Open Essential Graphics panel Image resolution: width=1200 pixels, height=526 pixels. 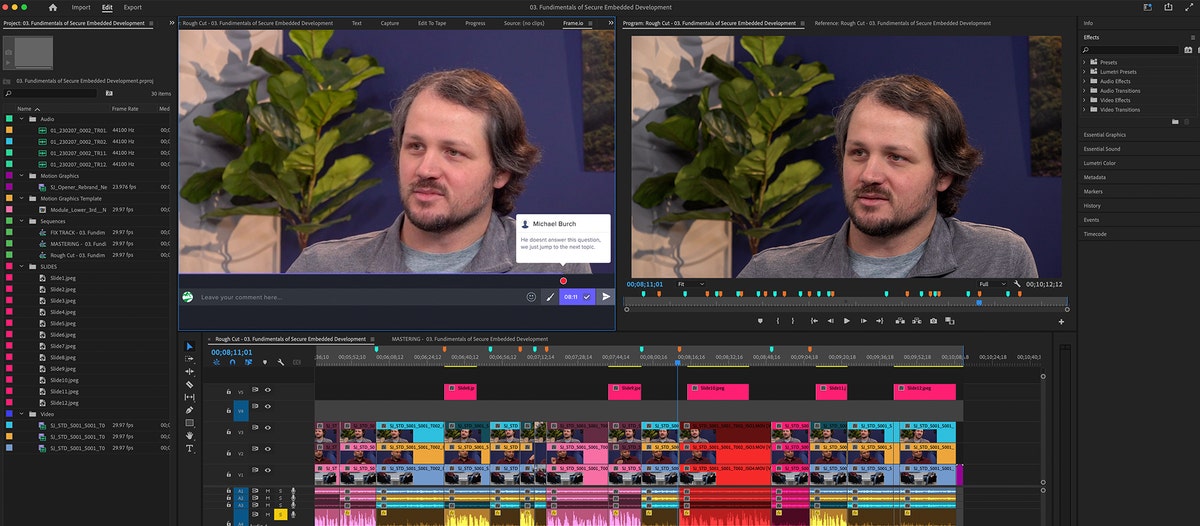click(x=1104, y=134)
